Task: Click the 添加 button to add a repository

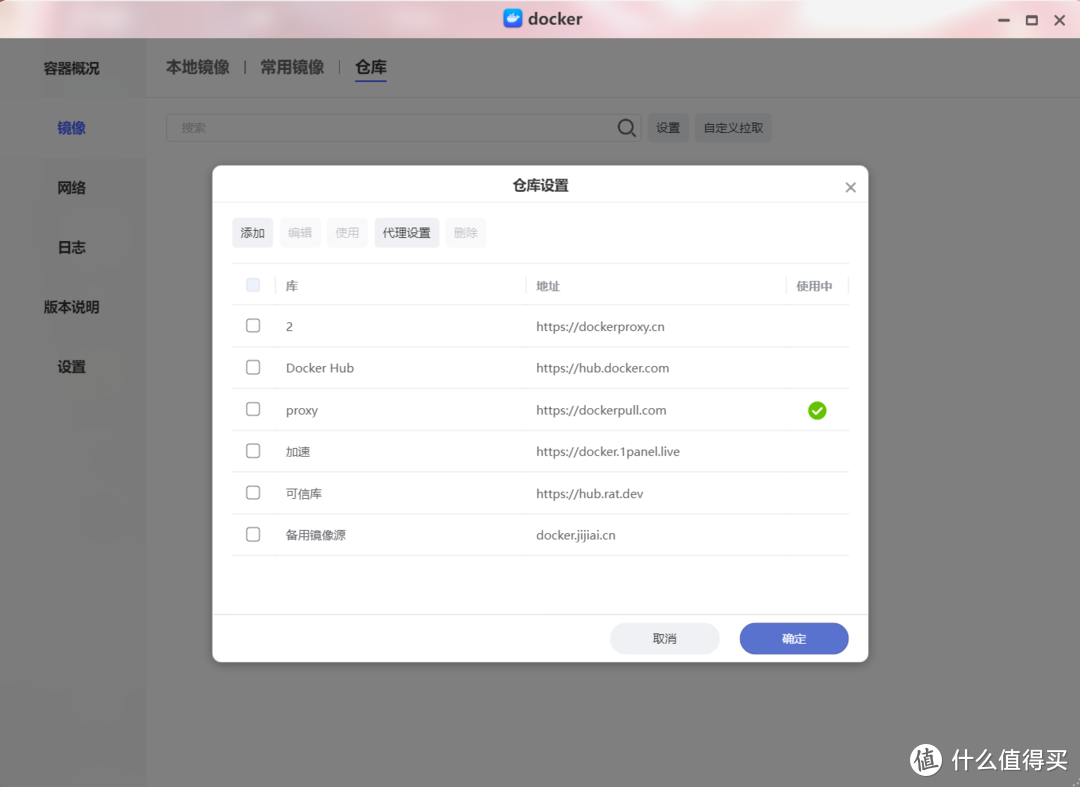Action: point(252,232)
